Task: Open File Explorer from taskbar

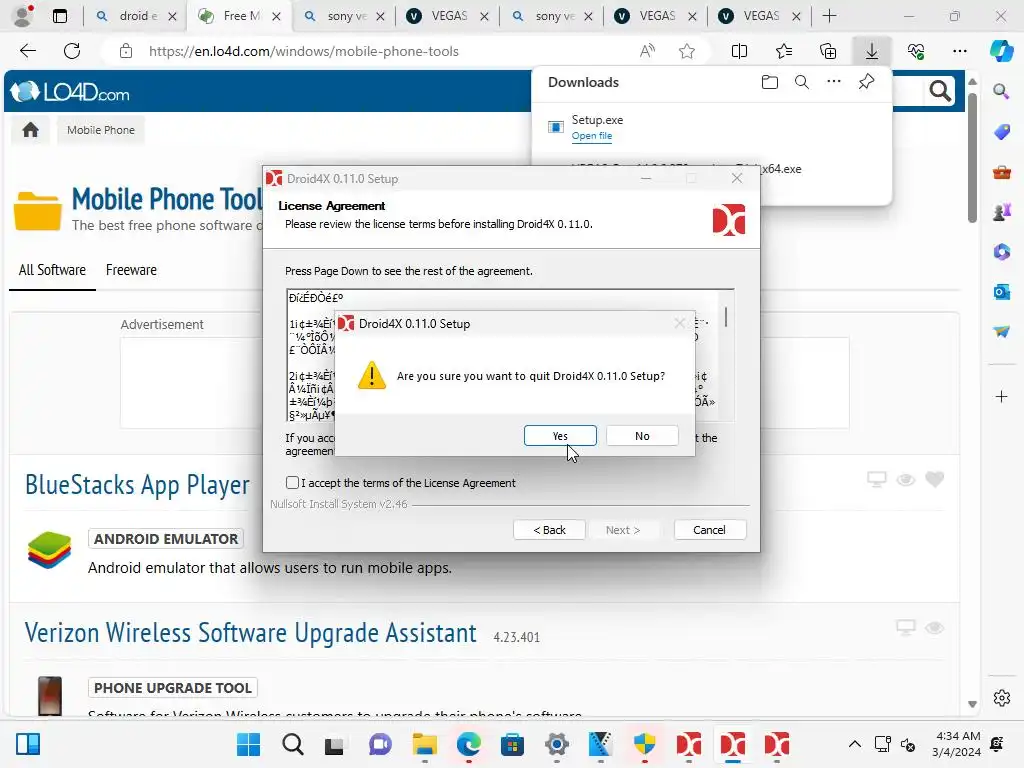Action: (424, 744)
